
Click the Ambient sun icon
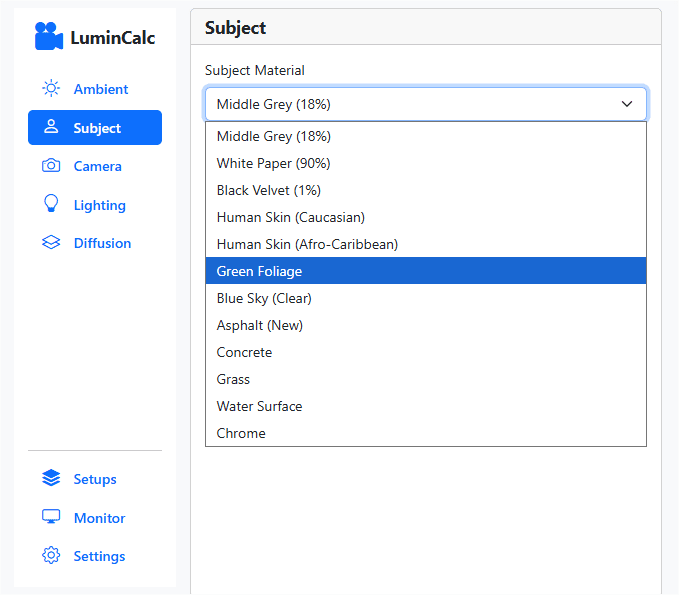[x=51, y=88]
